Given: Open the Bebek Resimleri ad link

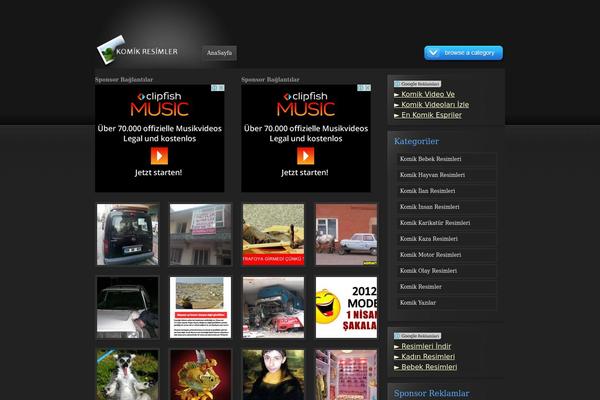Looking at the screenshot, I should click(x=426, y=367).
